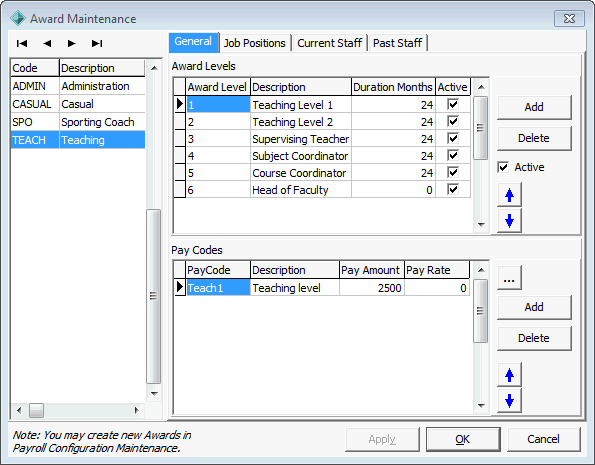Click the scroll-down arrow of Award Levels grid
595x465 pixels.
click(481, 225)
